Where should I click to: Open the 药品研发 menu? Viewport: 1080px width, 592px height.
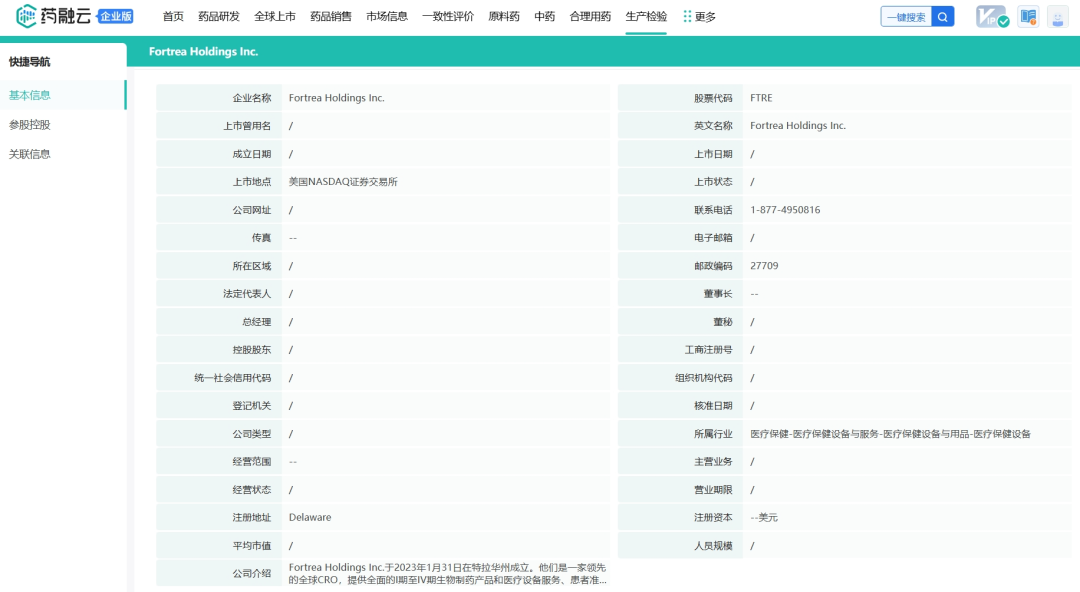click(219, 17)
